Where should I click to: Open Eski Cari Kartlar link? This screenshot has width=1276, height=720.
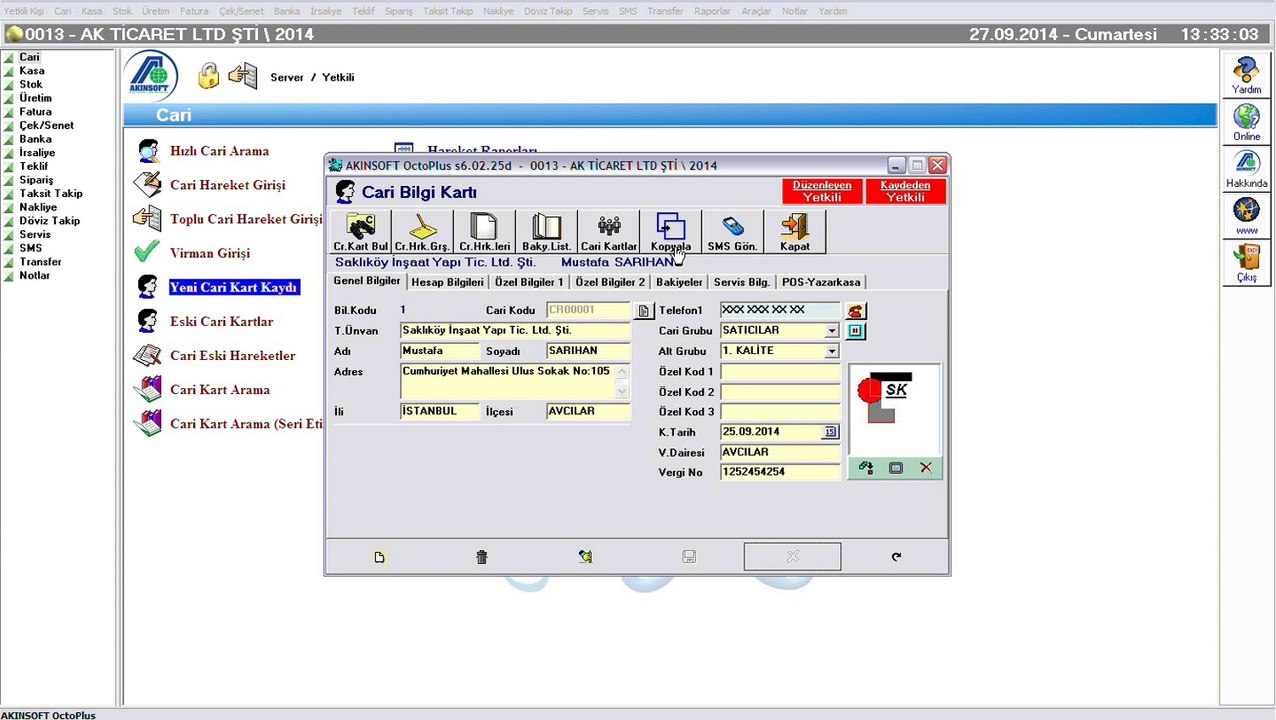pos(221,321)
